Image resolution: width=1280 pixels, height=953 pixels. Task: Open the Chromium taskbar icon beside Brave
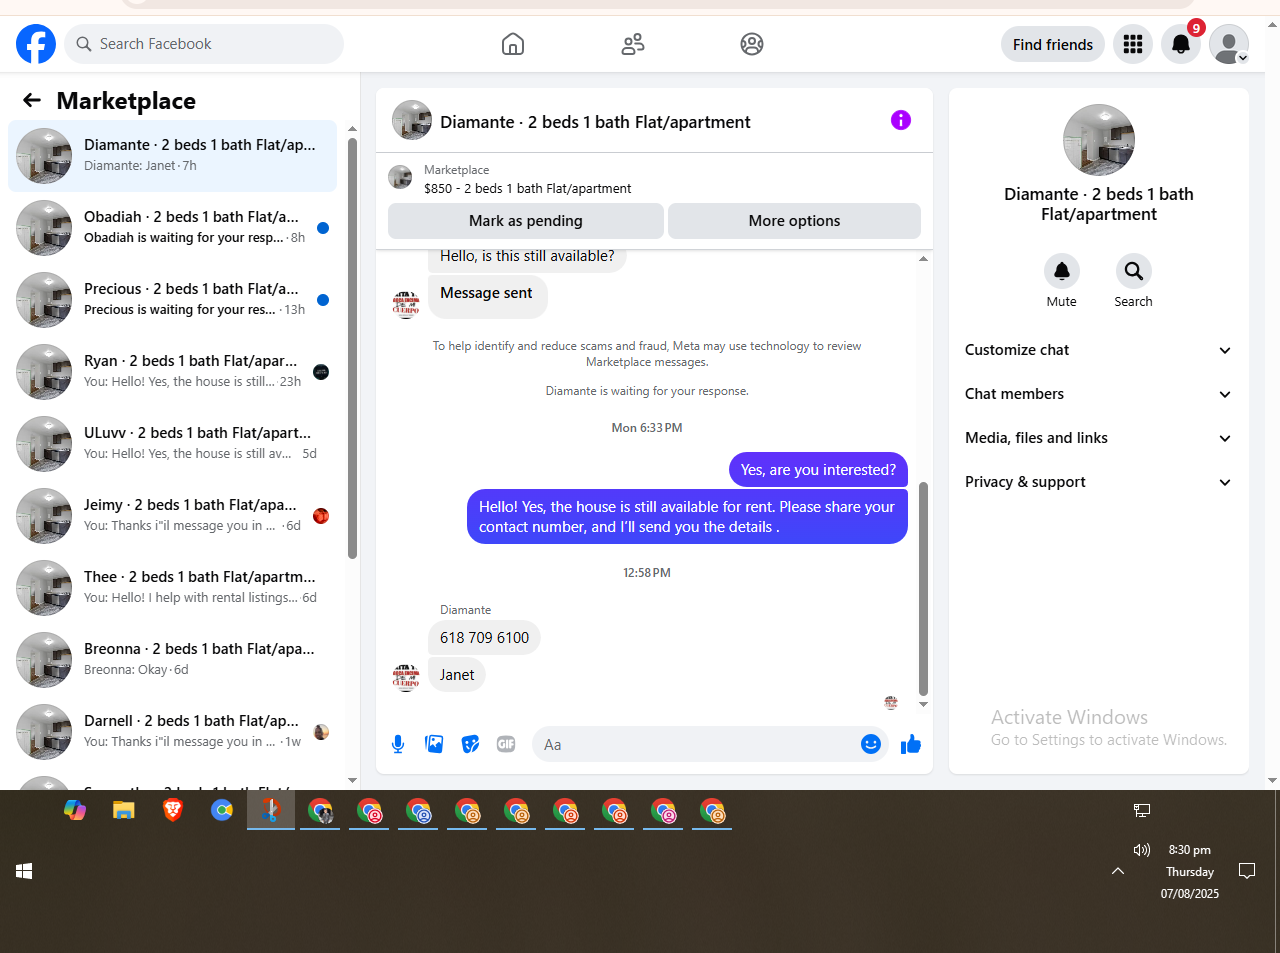tap(222, 811)
